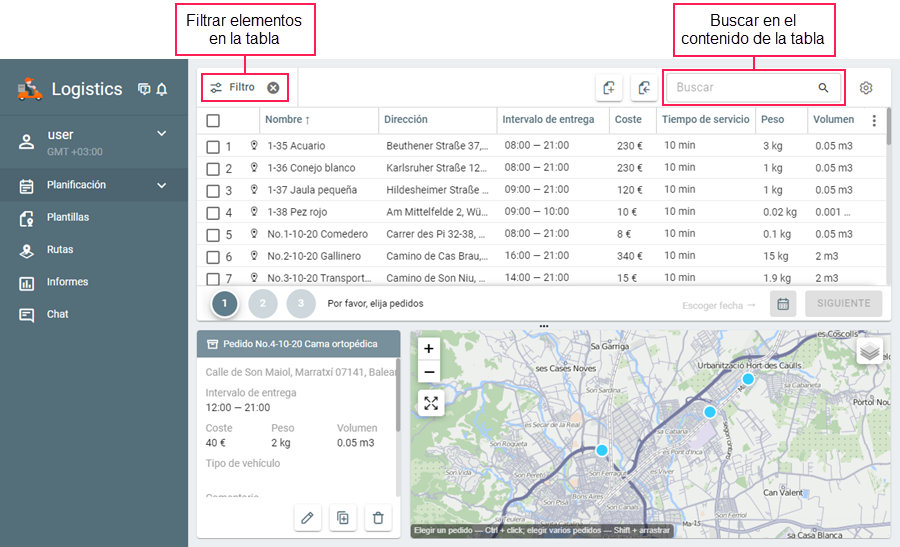Open Chat in the sidebar
Screen dimensions: 900x547
57,314
